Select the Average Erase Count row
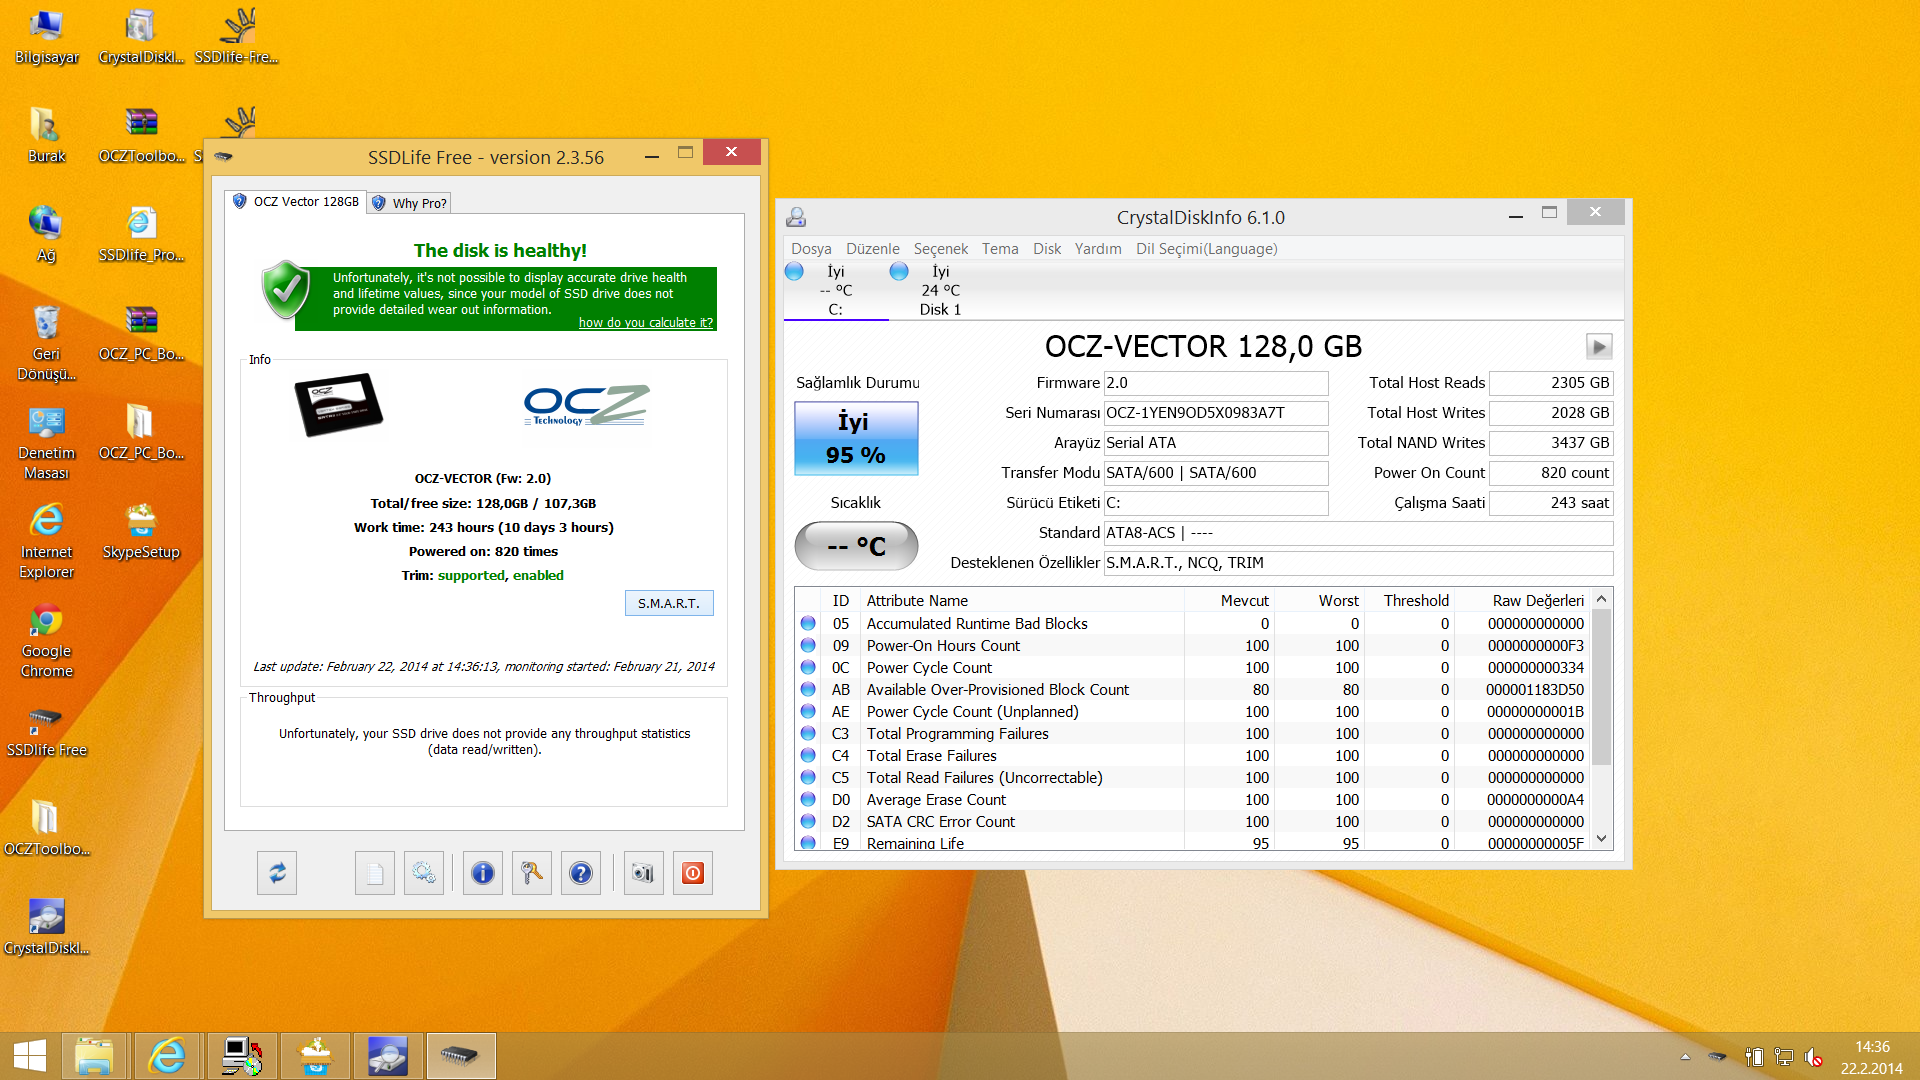Screen dimensions: 1920x1080 1193,800
